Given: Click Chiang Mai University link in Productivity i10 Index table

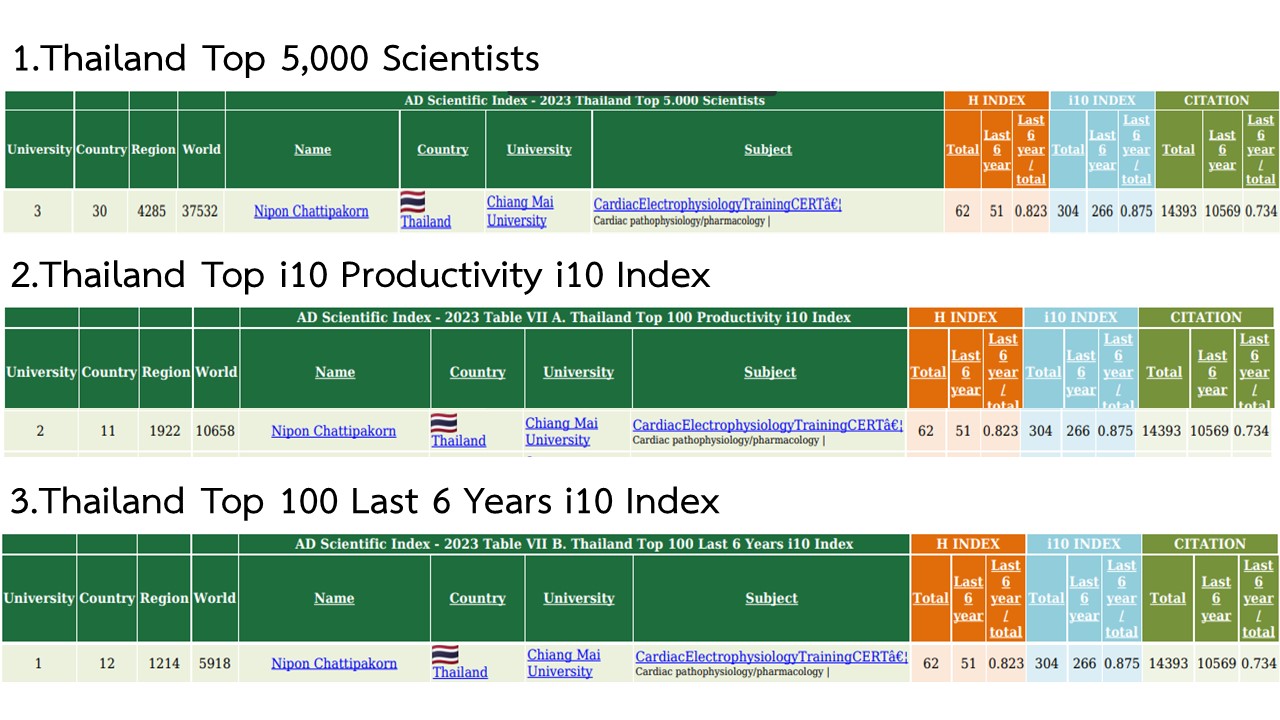Looking at the screenshot, I should coord(562,431).
